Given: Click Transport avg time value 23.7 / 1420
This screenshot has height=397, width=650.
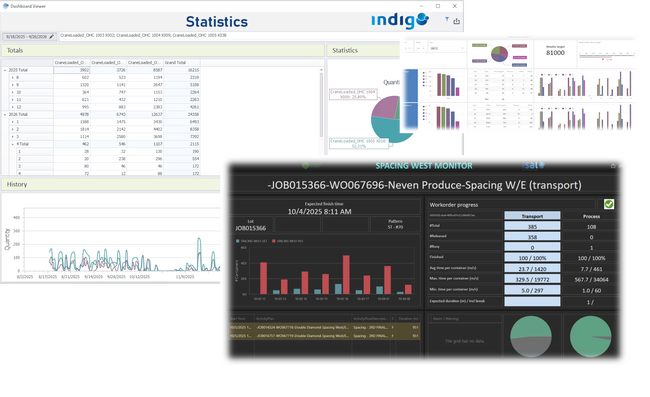Looking at the screenshot, I should [x=532, y=269].
